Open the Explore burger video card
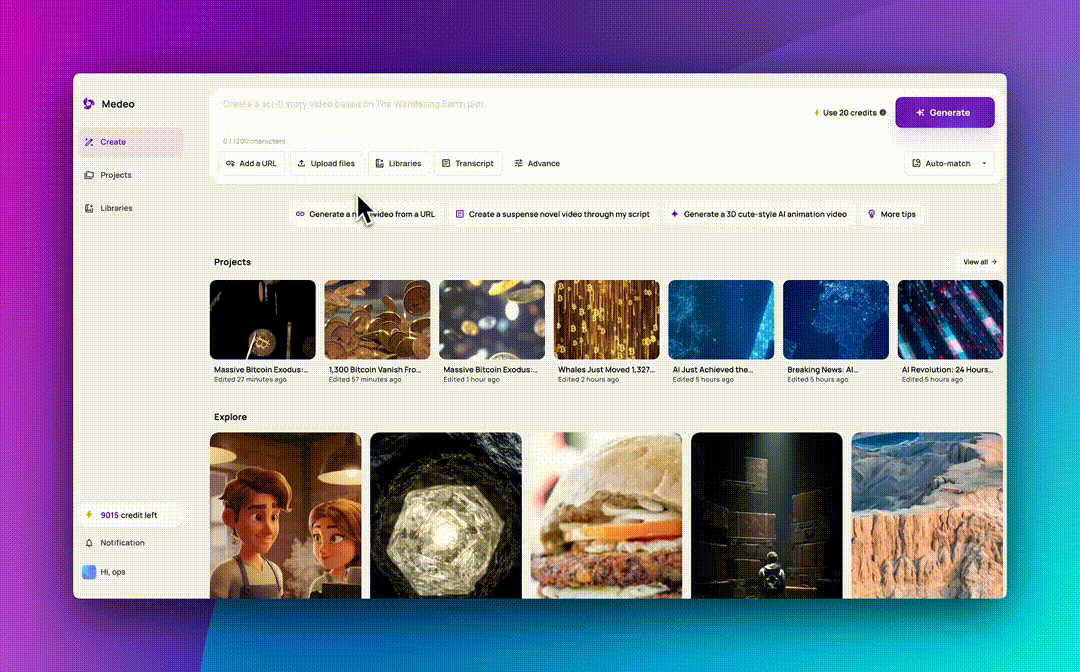 click(606, 515)
